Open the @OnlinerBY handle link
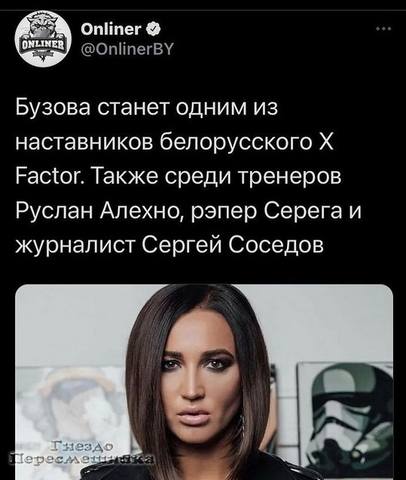Viewport: 406px width, 480px height. (x=127, y=50)
